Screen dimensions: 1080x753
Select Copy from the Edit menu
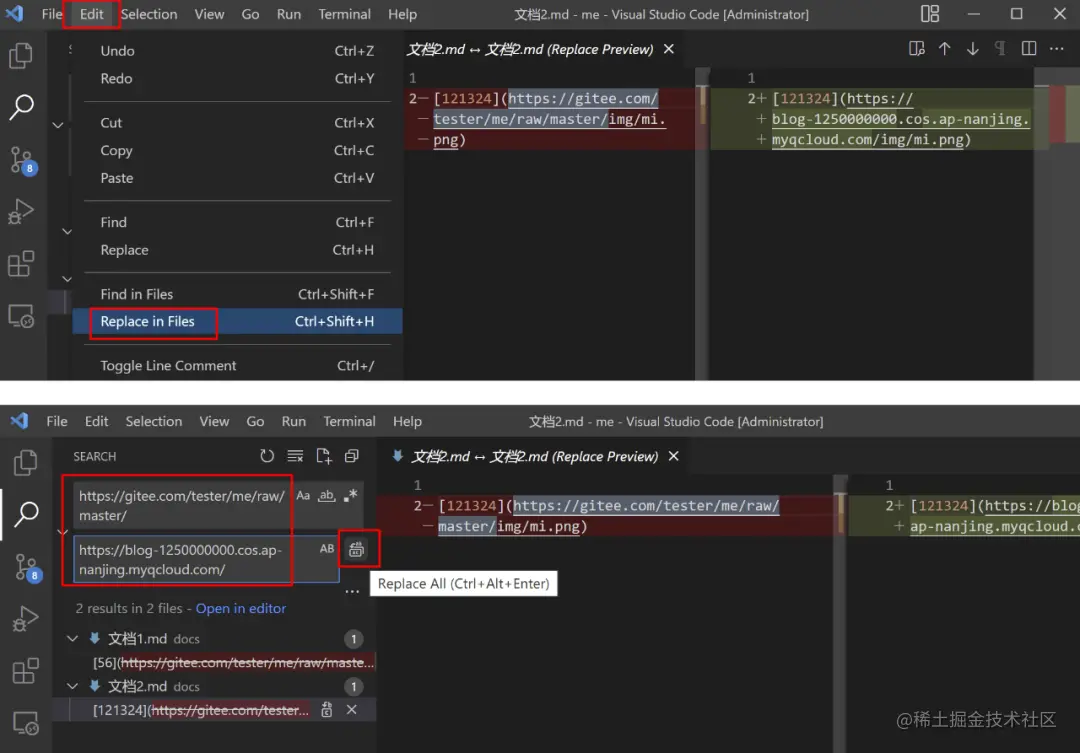coord(237,150)
